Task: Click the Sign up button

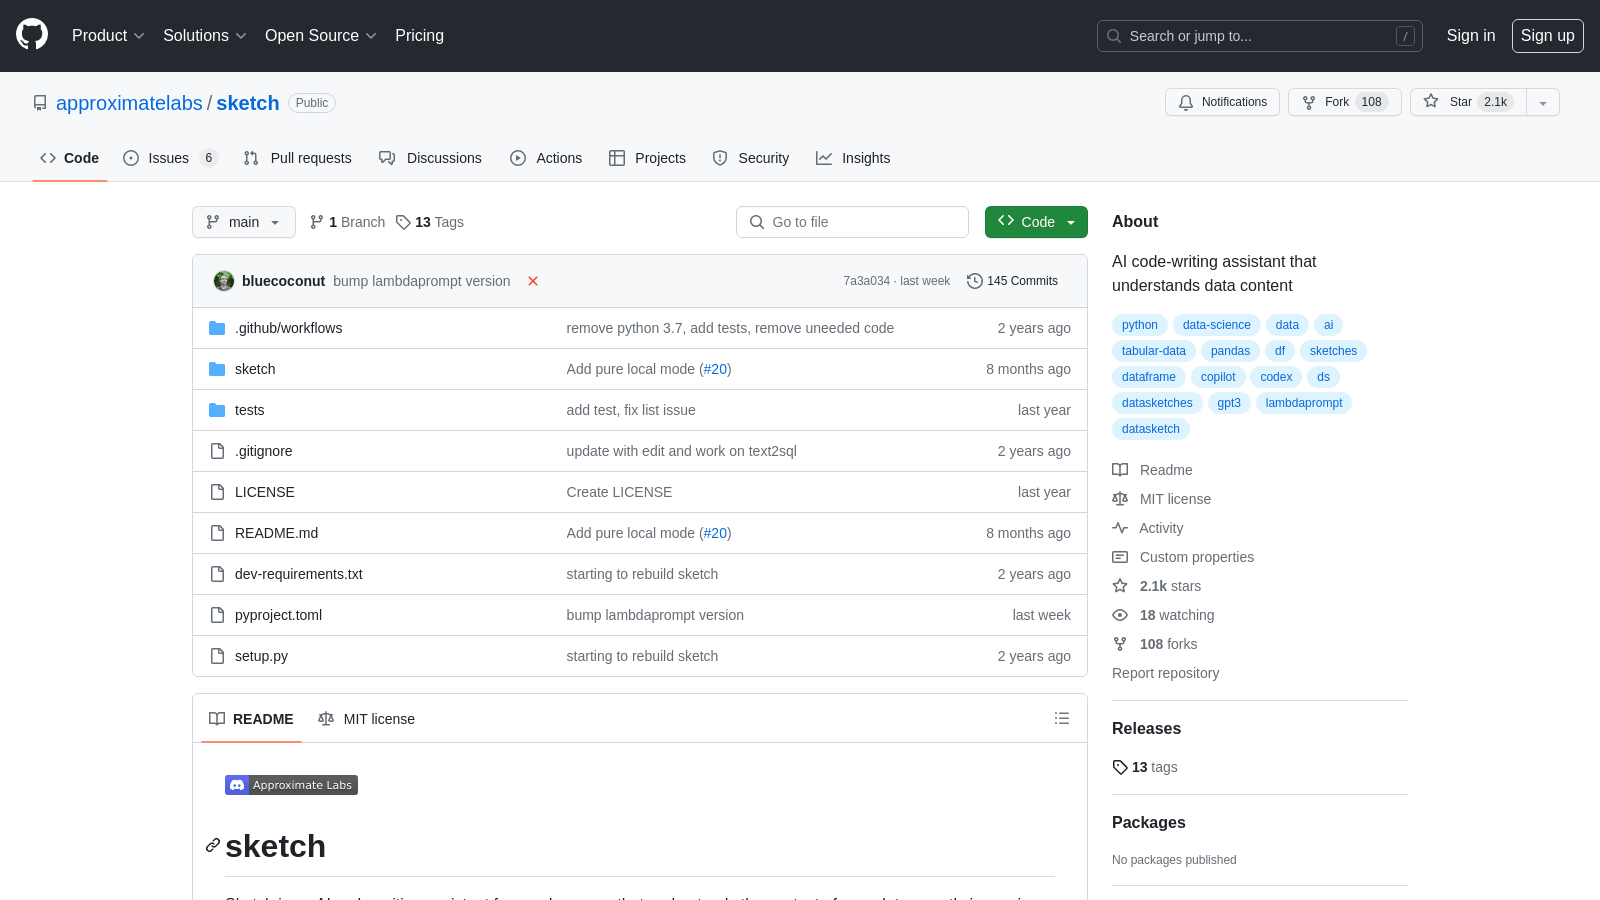Action: (x=1548, y=36)
